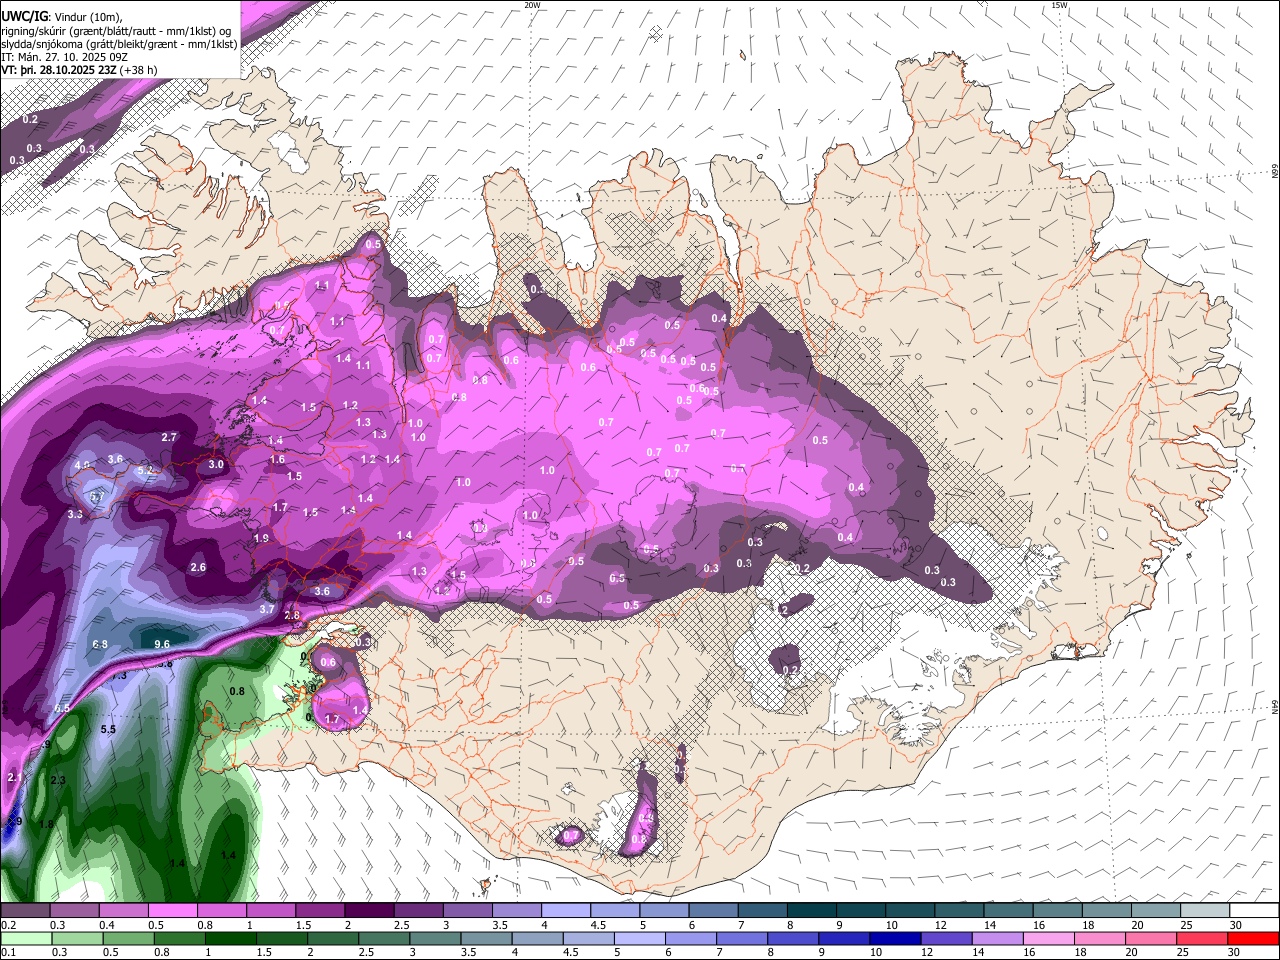Click the "3.3" value on the map

75,514
